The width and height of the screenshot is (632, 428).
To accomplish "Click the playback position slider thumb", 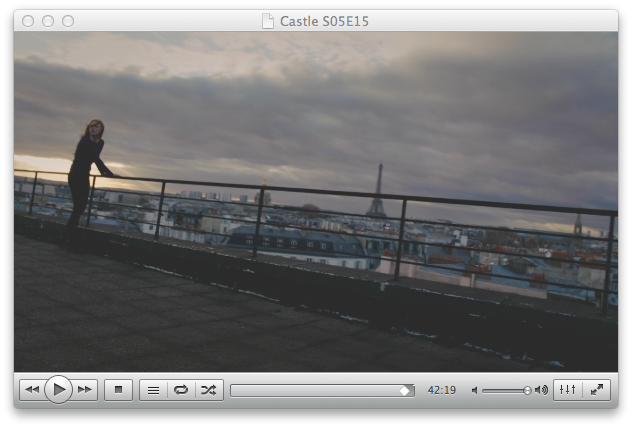I will (405, 390).
